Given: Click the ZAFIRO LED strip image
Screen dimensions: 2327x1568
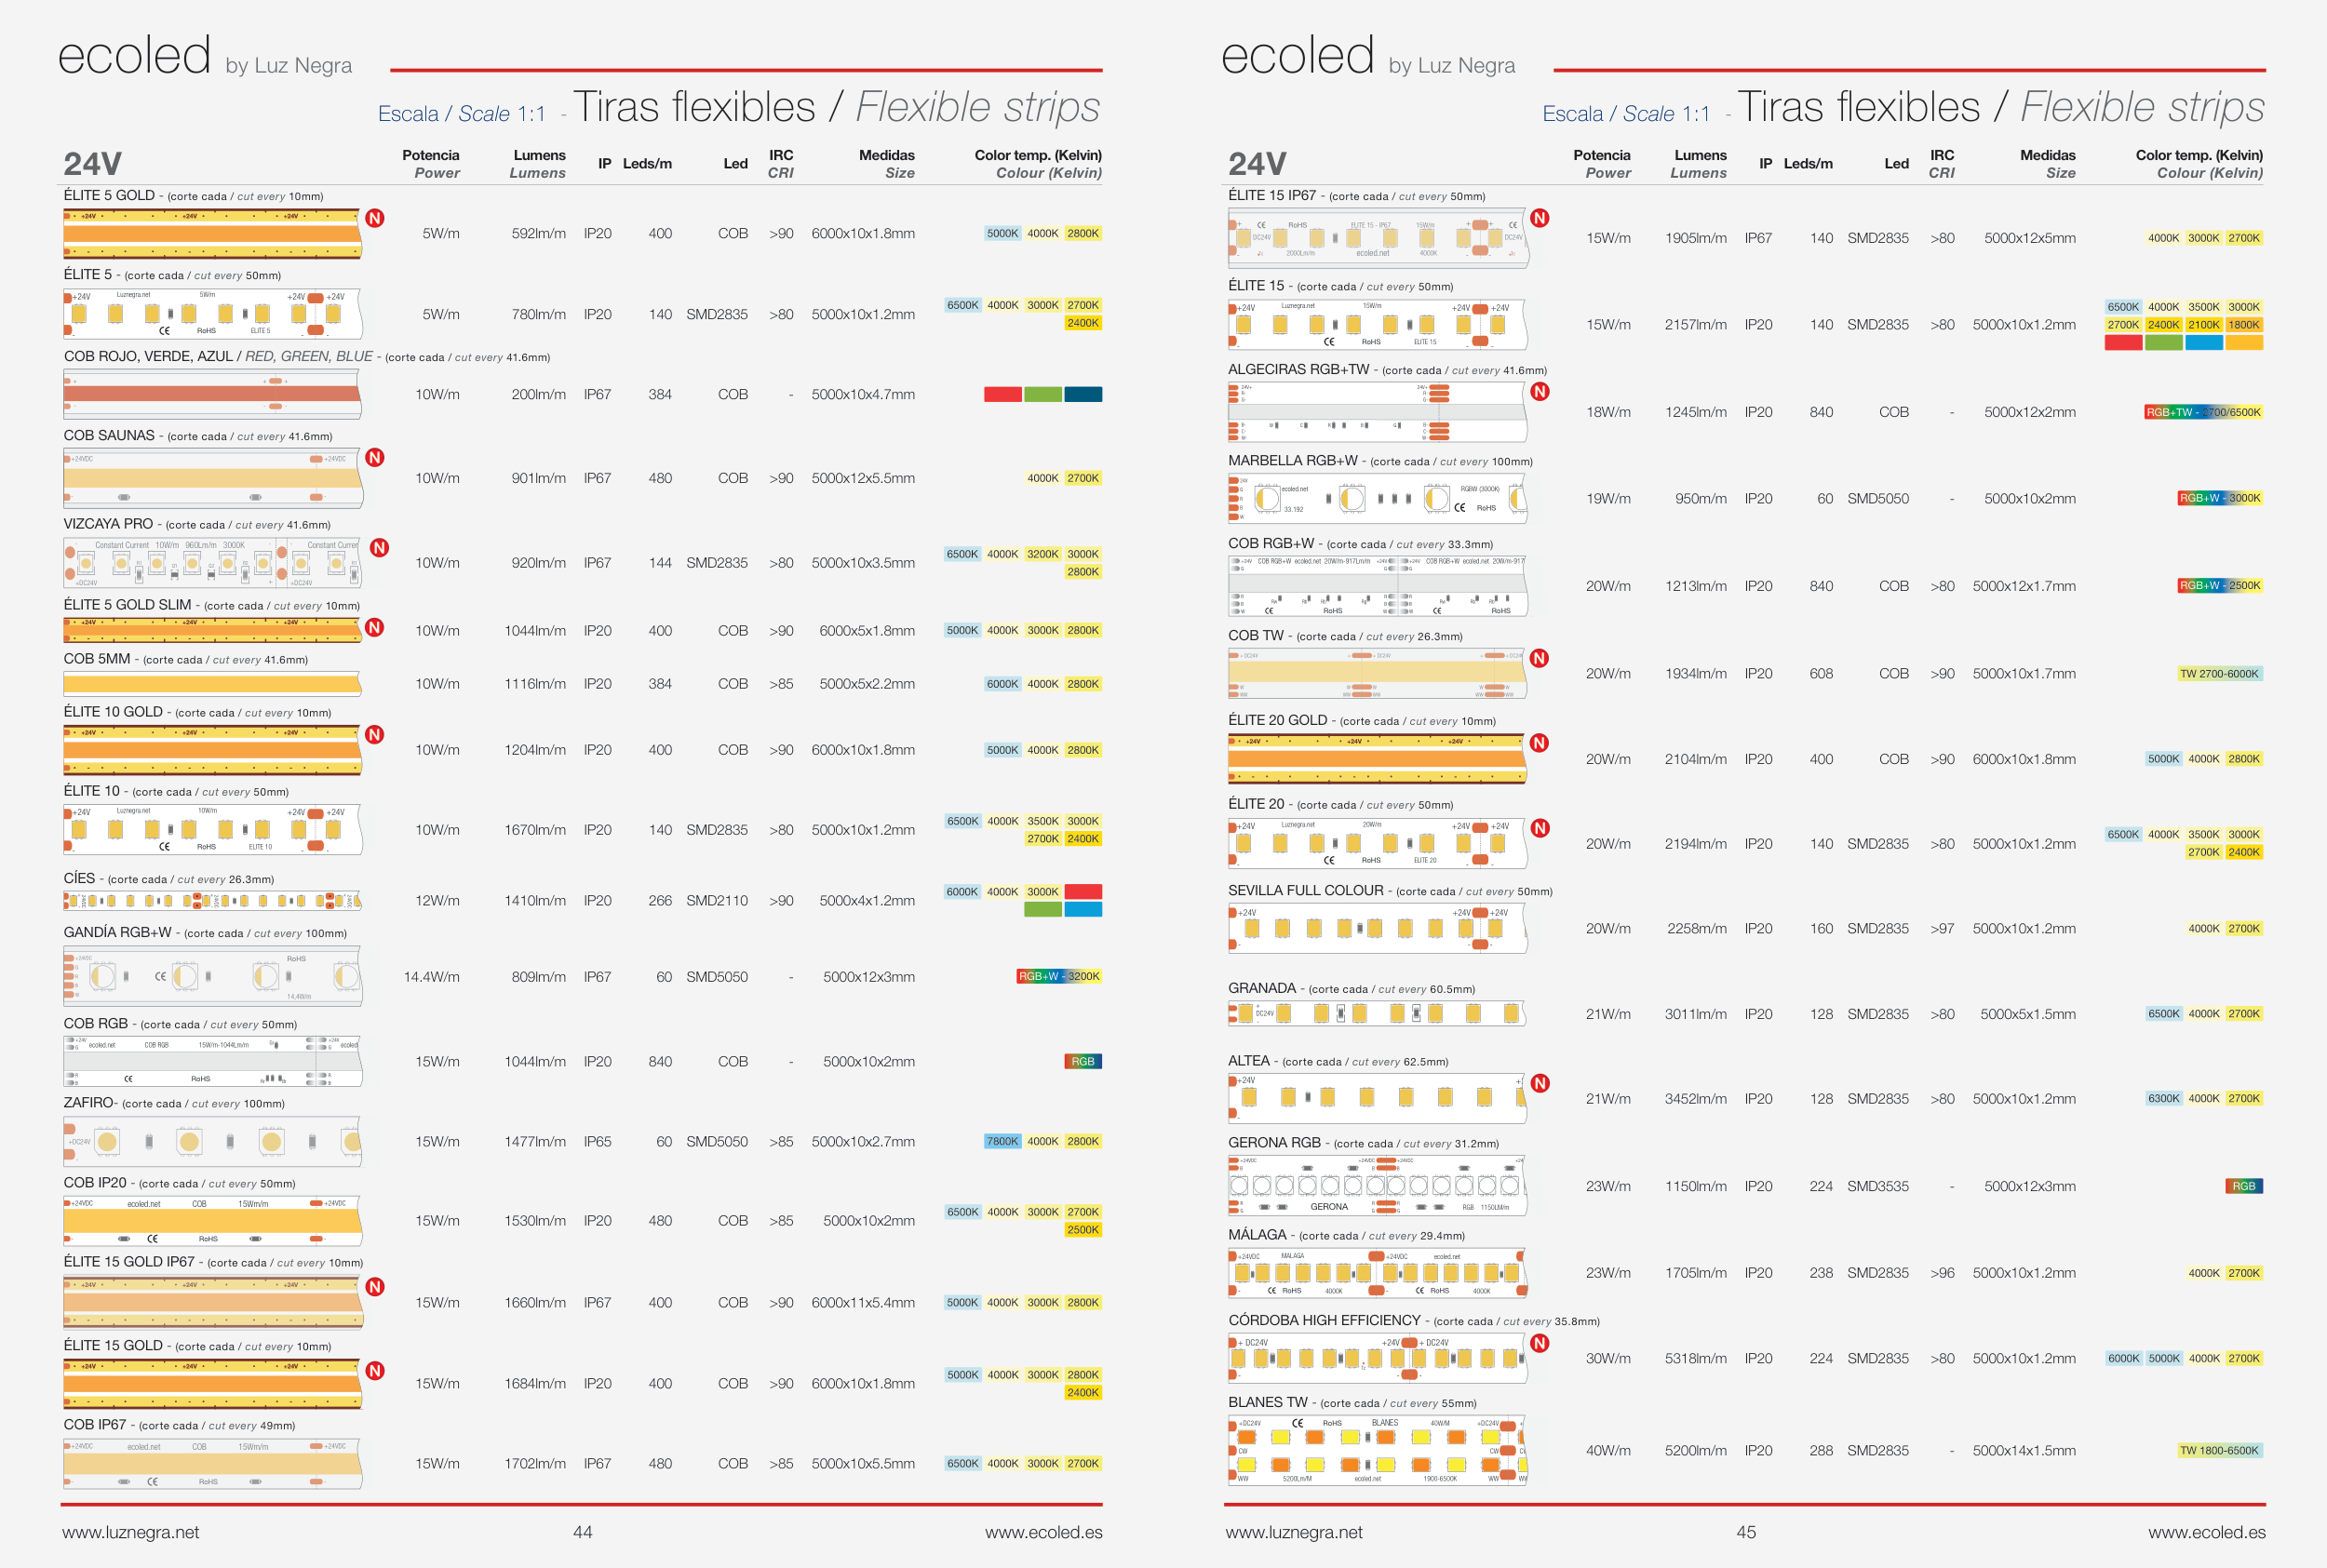Looking at the screenshot, I should (212, 1141).
